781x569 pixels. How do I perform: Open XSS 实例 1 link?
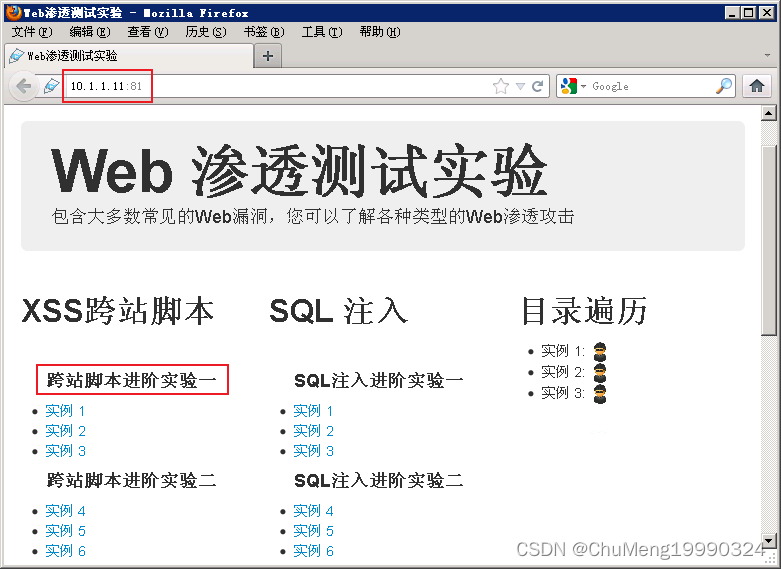click(65, 411)
